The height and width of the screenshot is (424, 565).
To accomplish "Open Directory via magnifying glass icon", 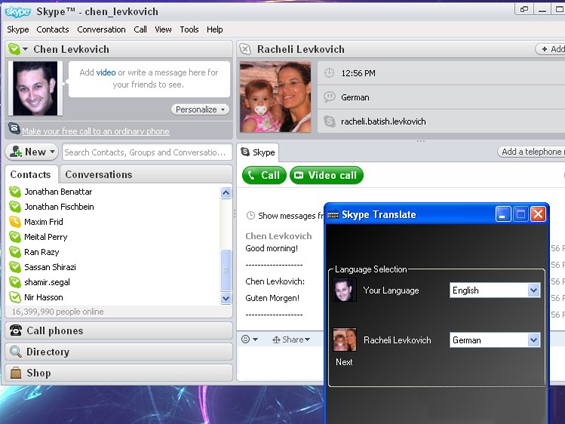I will point(15,352).
